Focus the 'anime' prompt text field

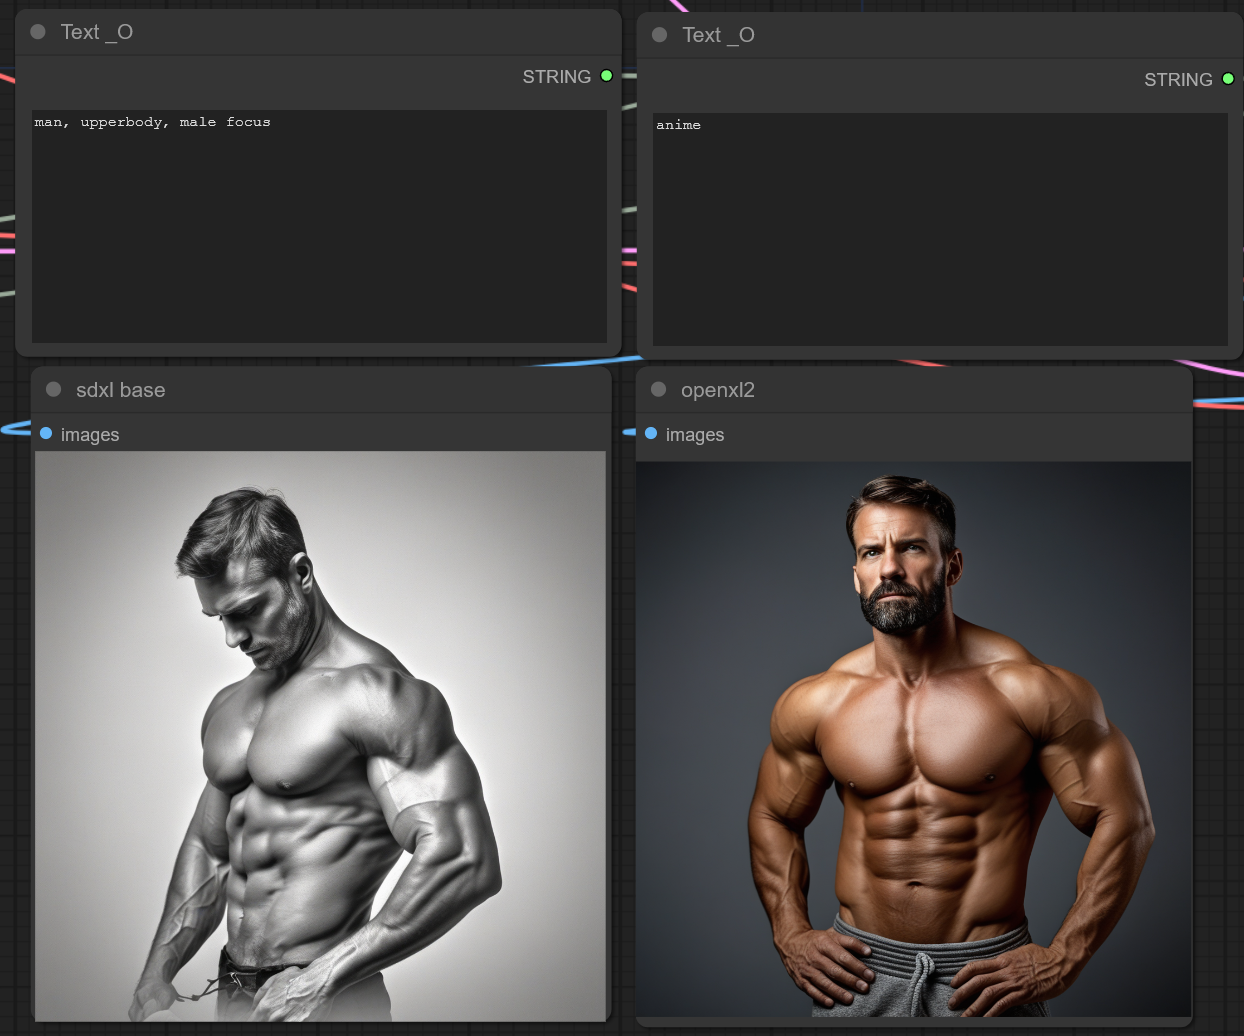939,230
